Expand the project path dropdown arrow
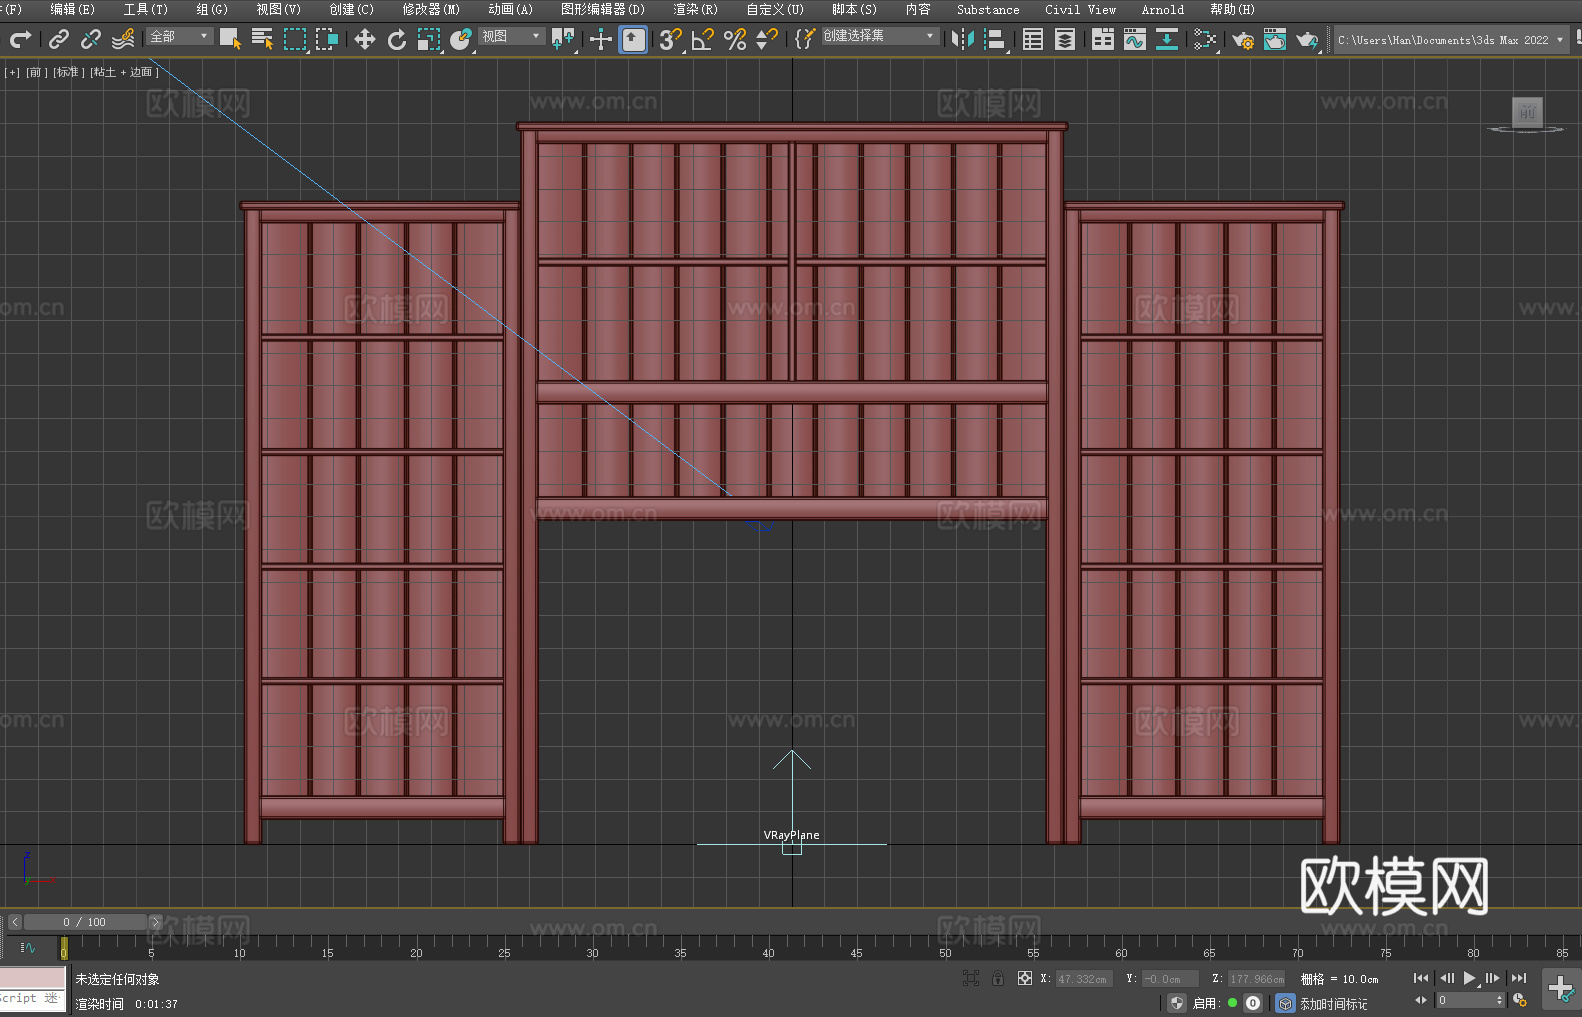The height and width of the screenshot is (1017, 1582). [x=1559, y=40]
